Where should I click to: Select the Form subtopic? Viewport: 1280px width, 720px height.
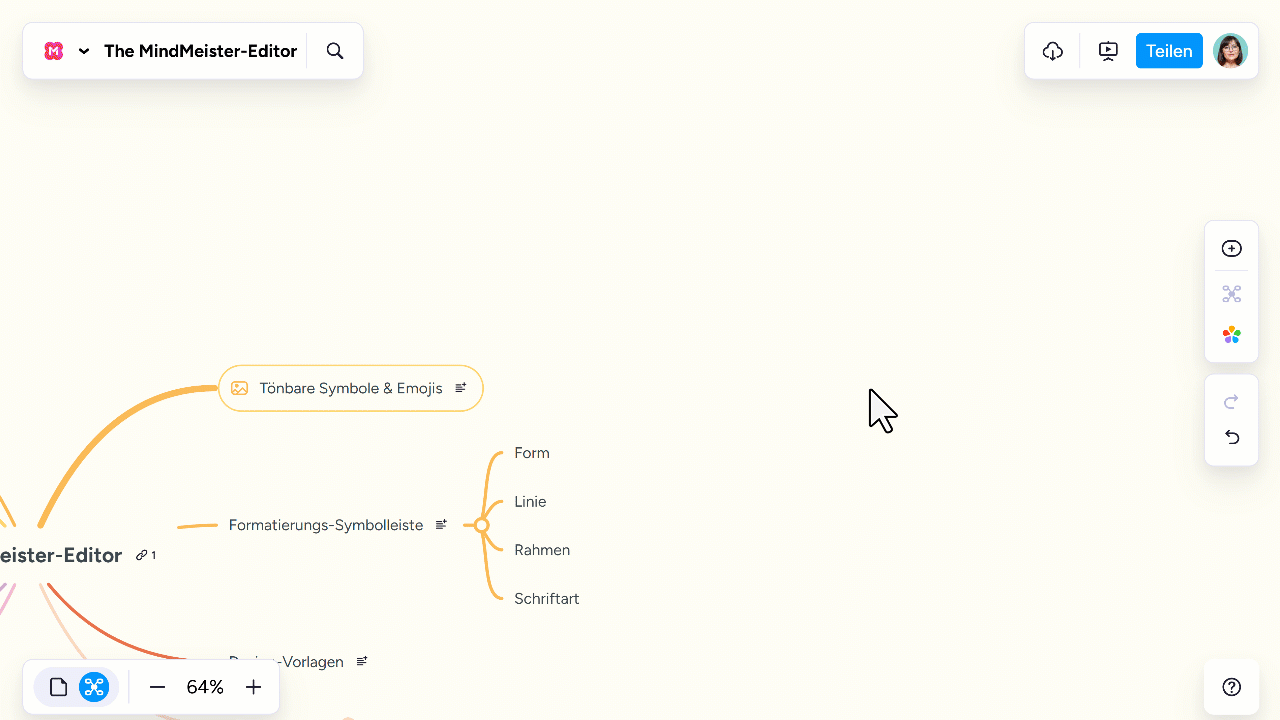coord(532,453)
